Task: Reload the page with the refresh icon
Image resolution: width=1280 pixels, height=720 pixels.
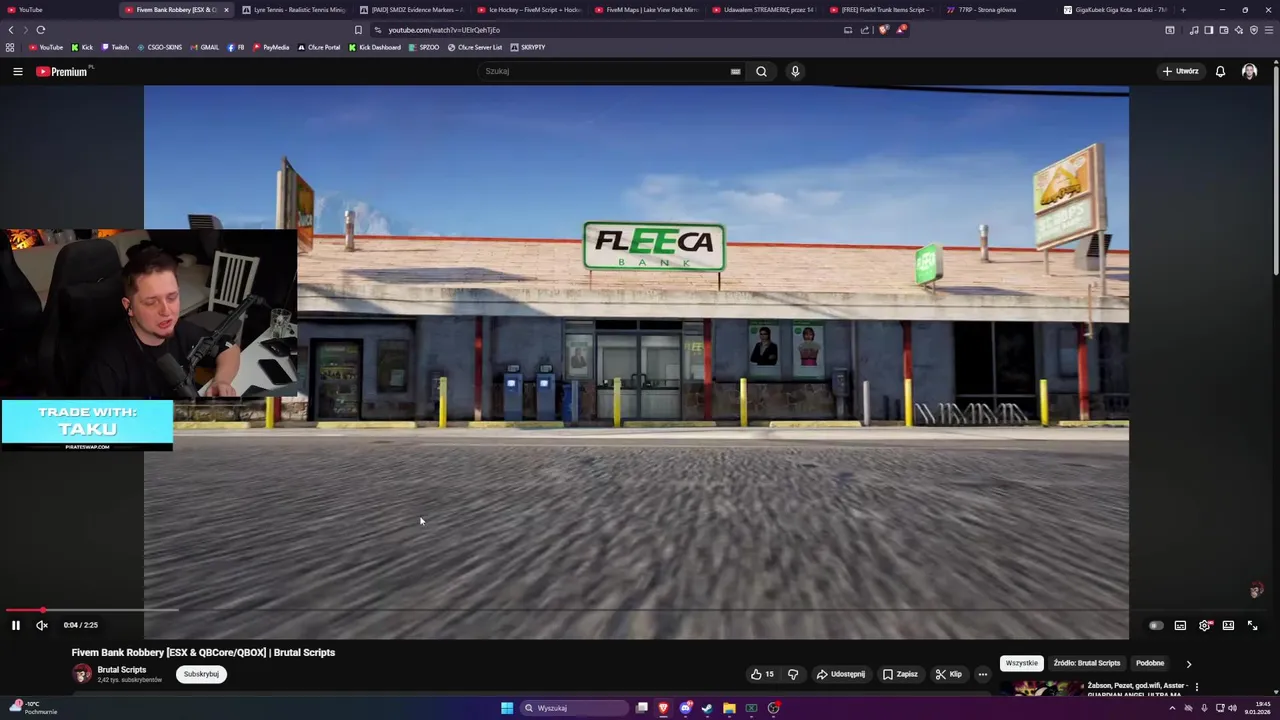Action: tap(41, 30)
